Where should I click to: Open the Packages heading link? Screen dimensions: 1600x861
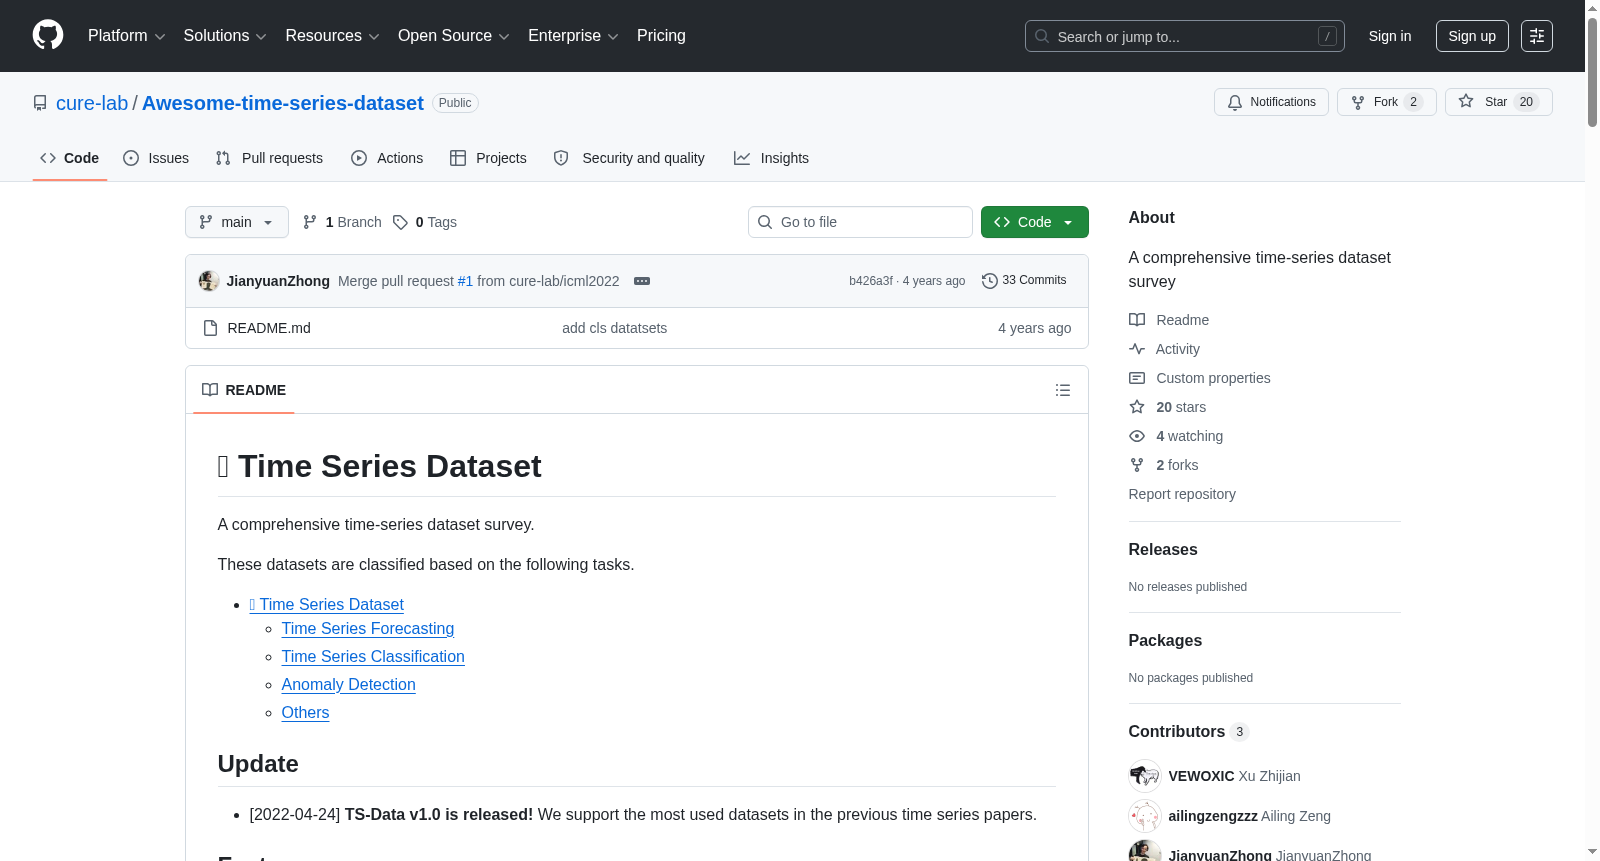tap(1165, 640)
